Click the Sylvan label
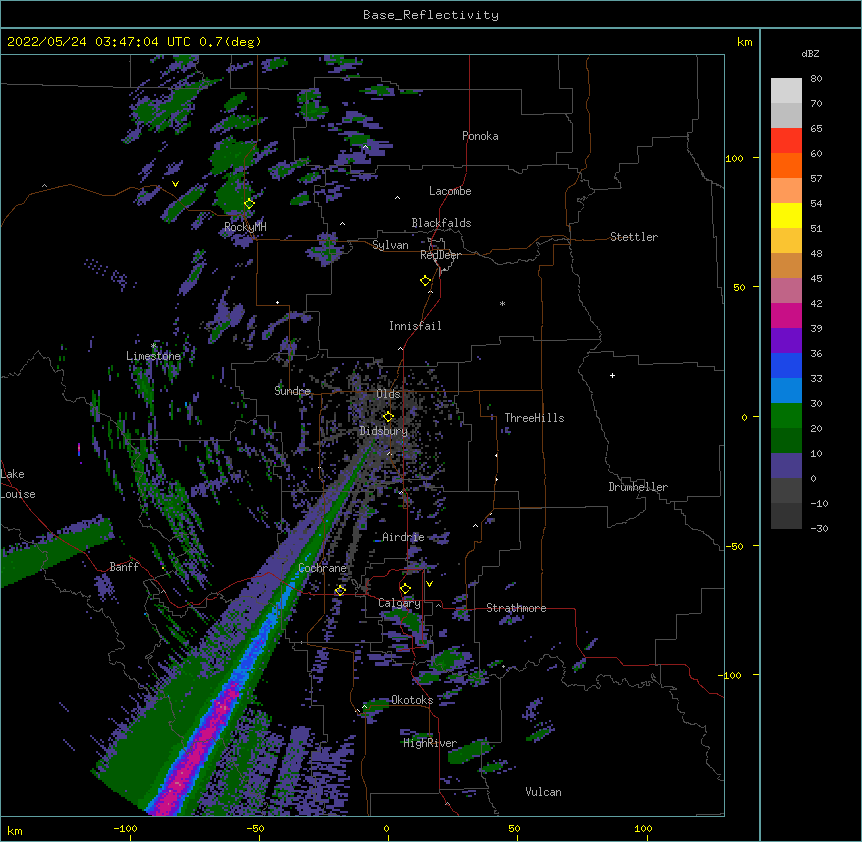This screenshot has height=842, width=862. point(390,245)
